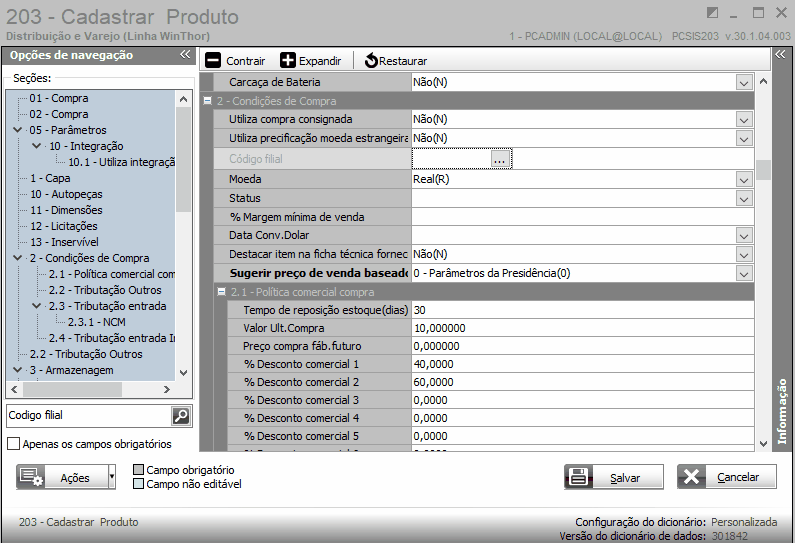
Task: Collapse 3 - Armazenagem tree node
Action: tap(18, 370)
